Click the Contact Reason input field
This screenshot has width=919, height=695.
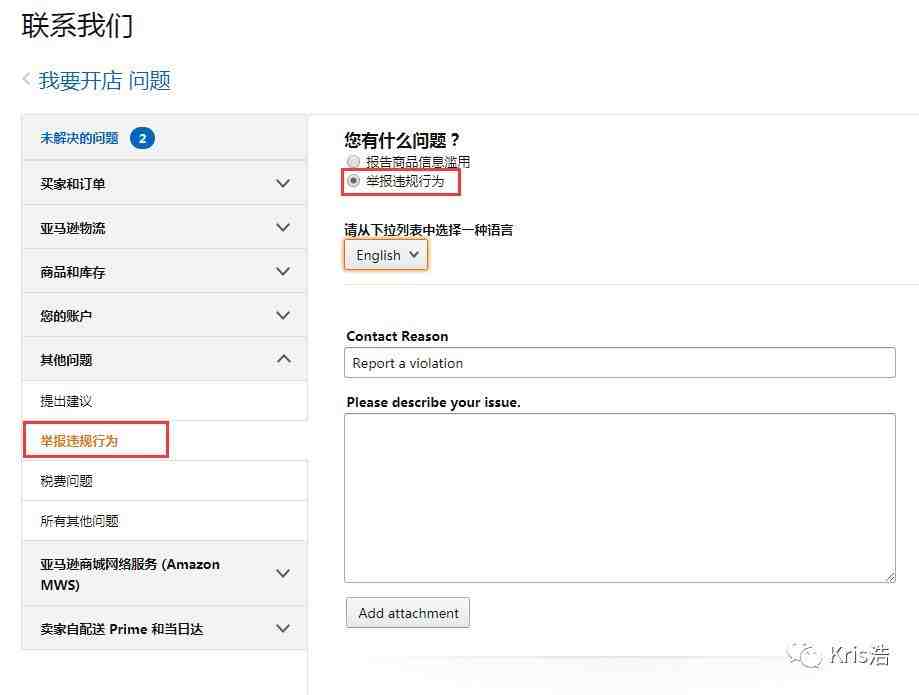tap(620, 363)
